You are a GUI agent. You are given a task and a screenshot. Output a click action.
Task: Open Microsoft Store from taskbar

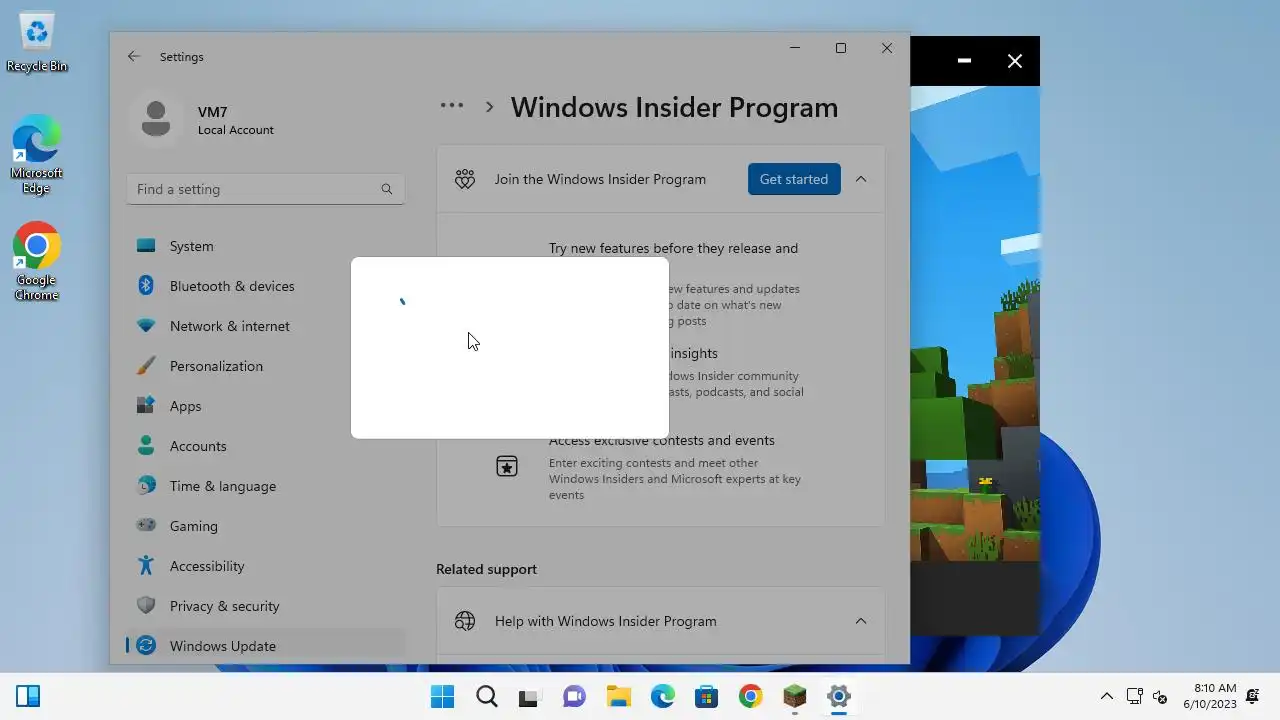click(x=706, y=696)
